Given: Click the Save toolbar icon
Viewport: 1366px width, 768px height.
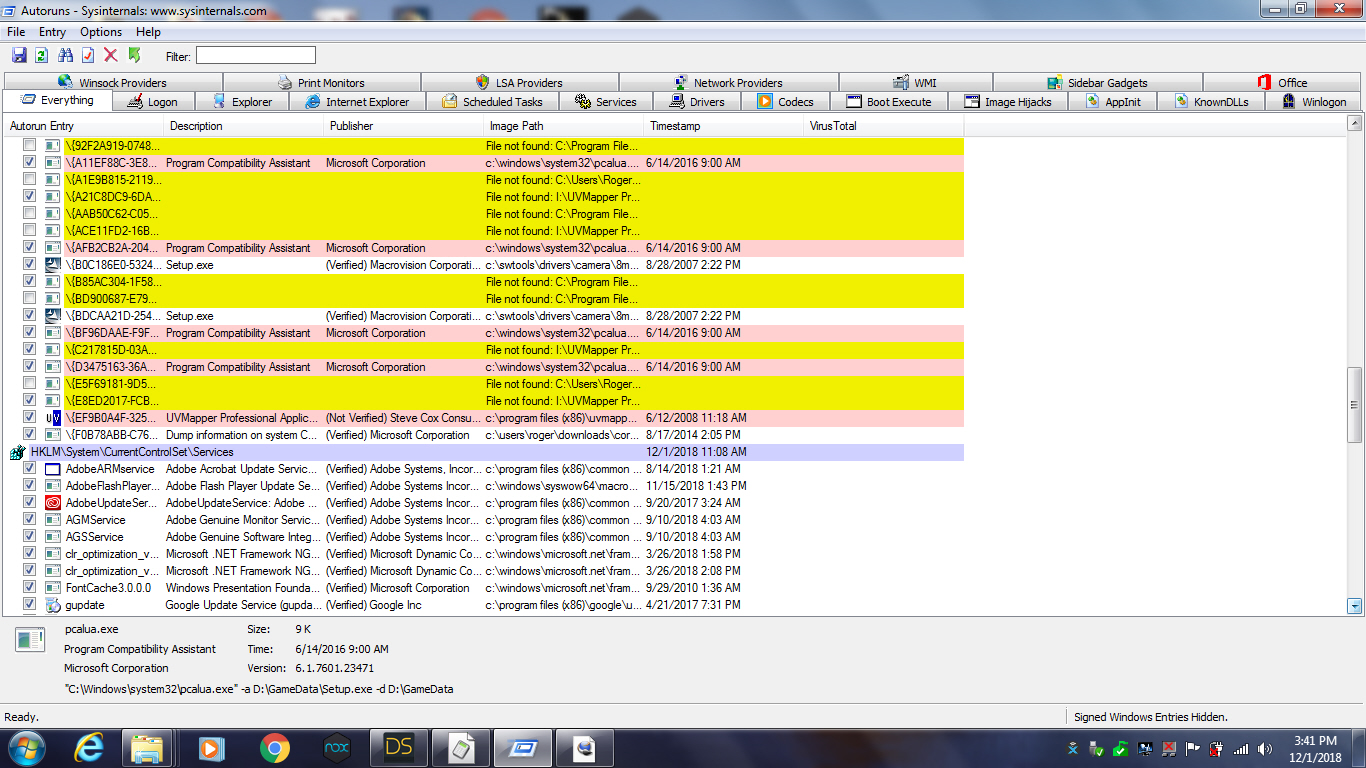Looking at the screenshot, I should pos(19,55).
